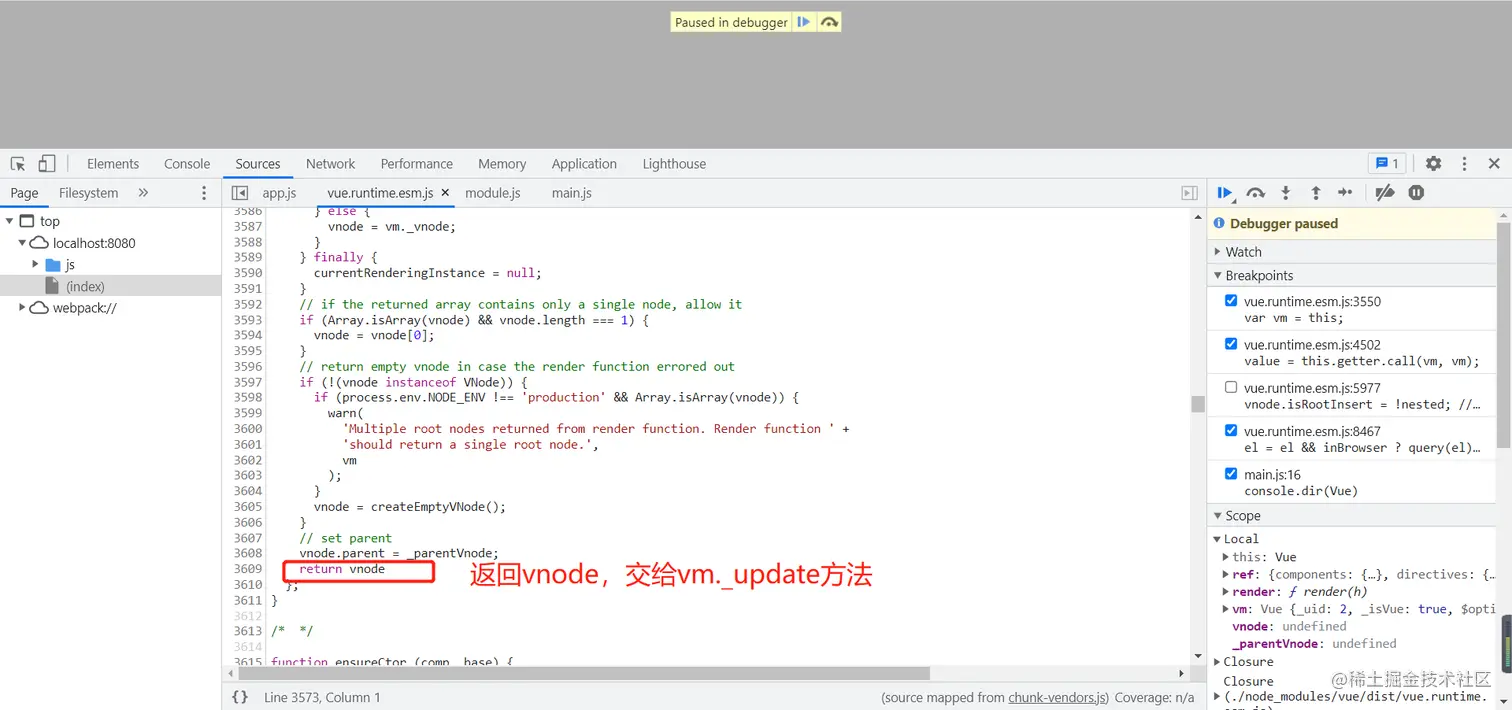
Task: Expand the ref object in scope
Action: (1226, 574)
